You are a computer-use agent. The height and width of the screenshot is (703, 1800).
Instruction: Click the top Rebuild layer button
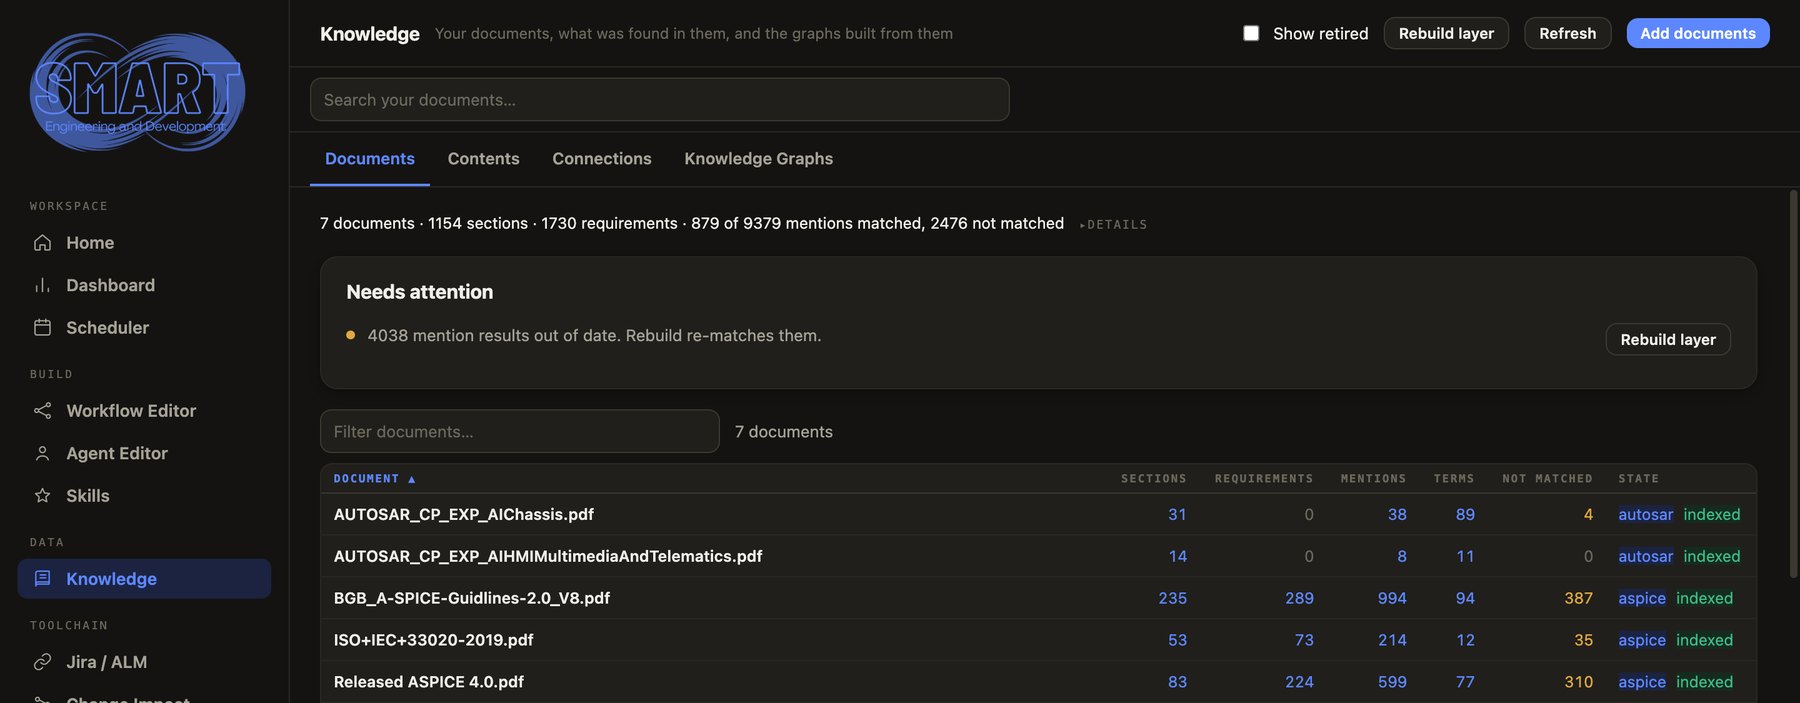(1446, 33)
